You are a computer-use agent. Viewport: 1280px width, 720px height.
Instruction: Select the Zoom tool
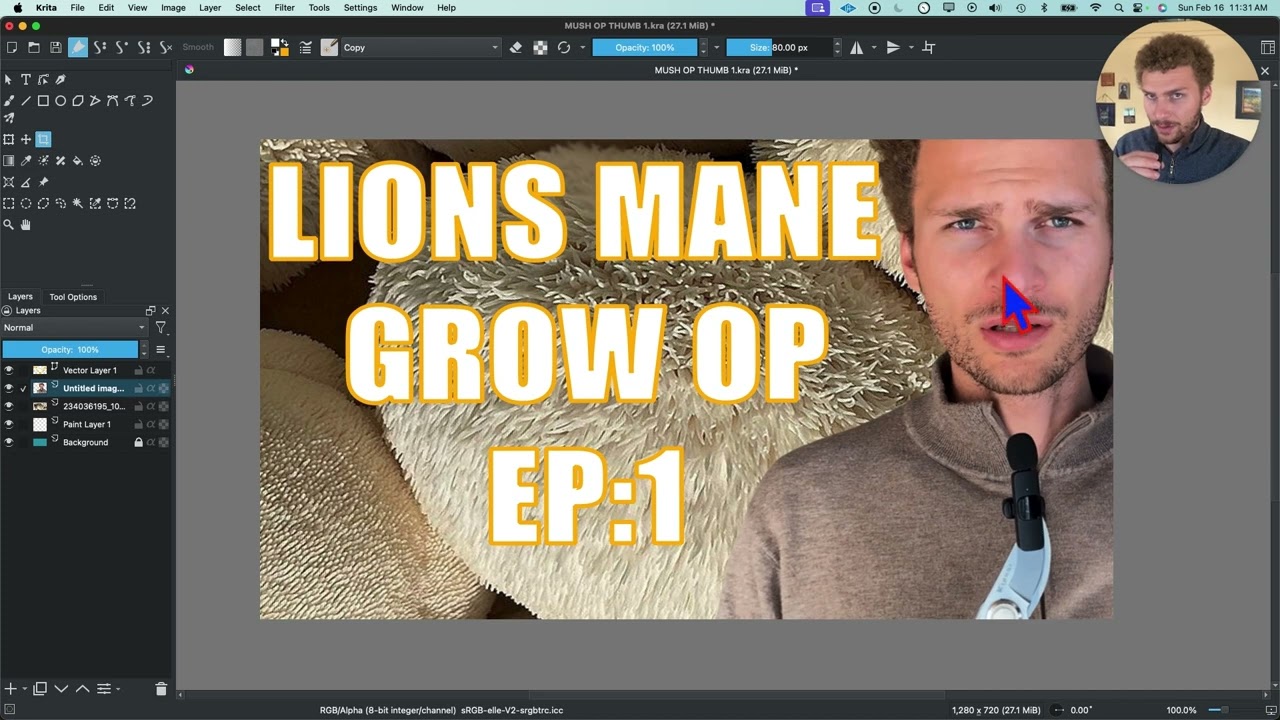pos(9,225)
